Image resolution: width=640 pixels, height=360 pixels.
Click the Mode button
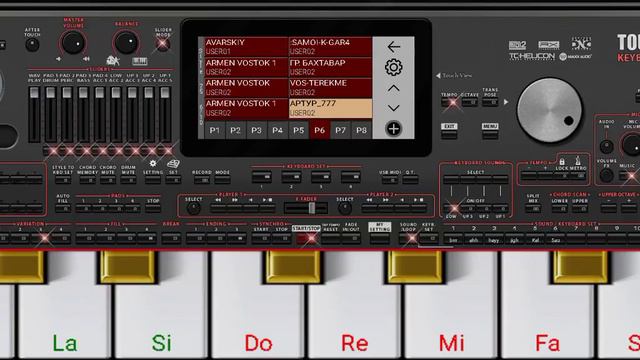tap(222, 180)
